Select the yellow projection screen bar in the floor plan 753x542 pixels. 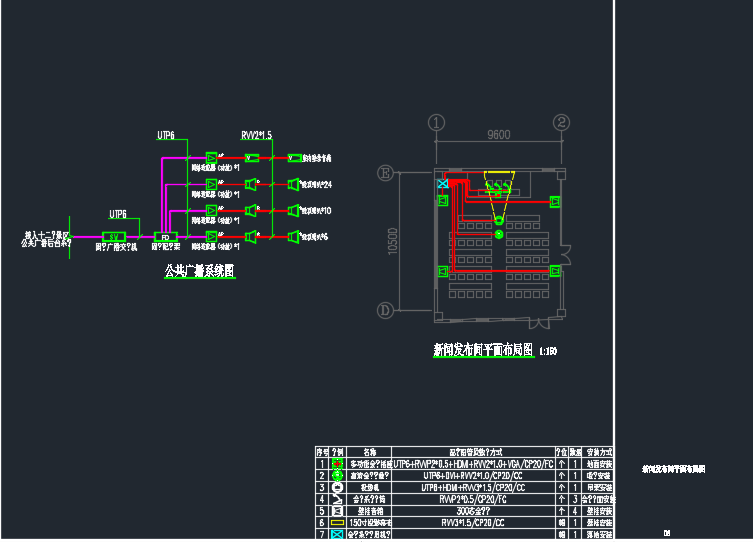point(499,172)
